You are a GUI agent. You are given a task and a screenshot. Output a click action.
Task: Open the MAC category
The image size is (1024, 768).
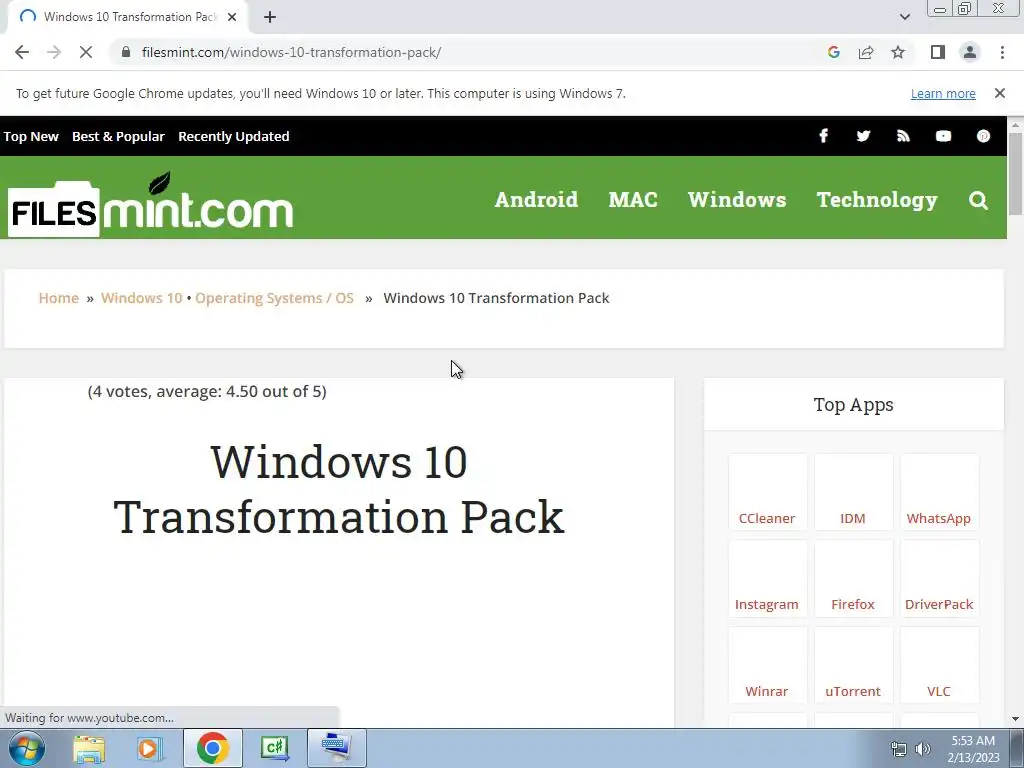[x=633, y=200]
